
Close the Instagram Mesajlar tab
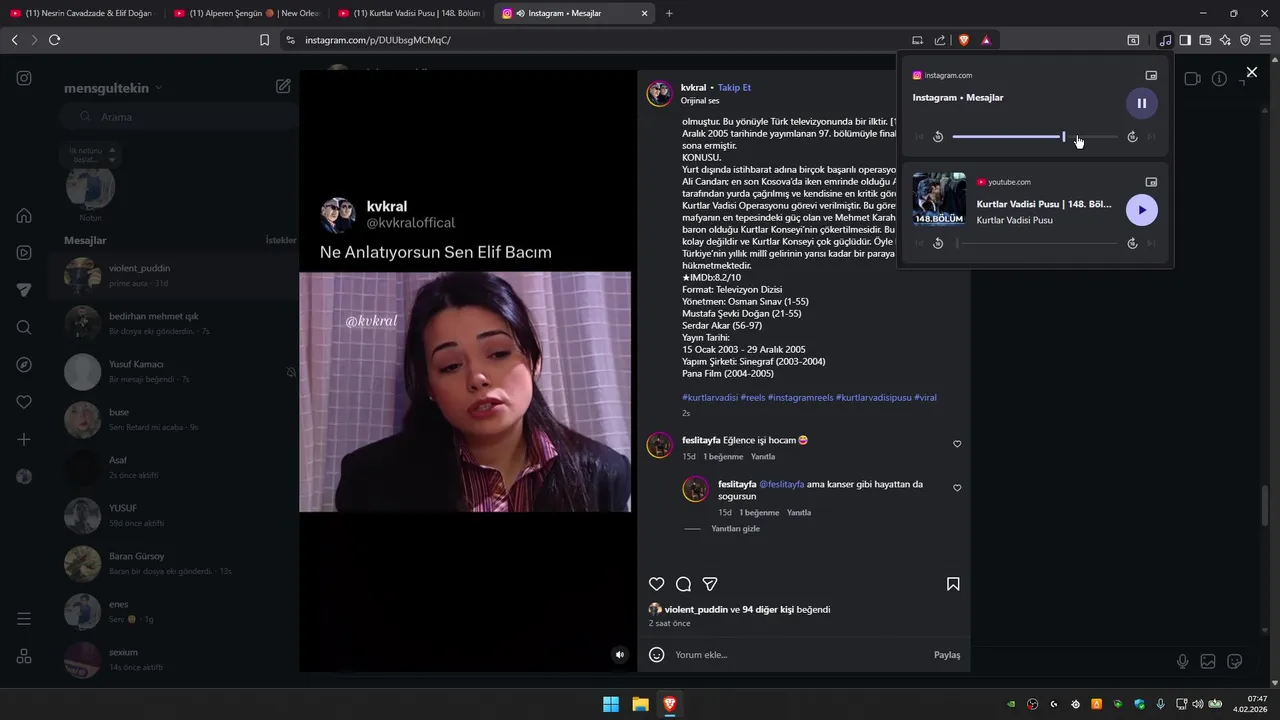tap(644, 13)
